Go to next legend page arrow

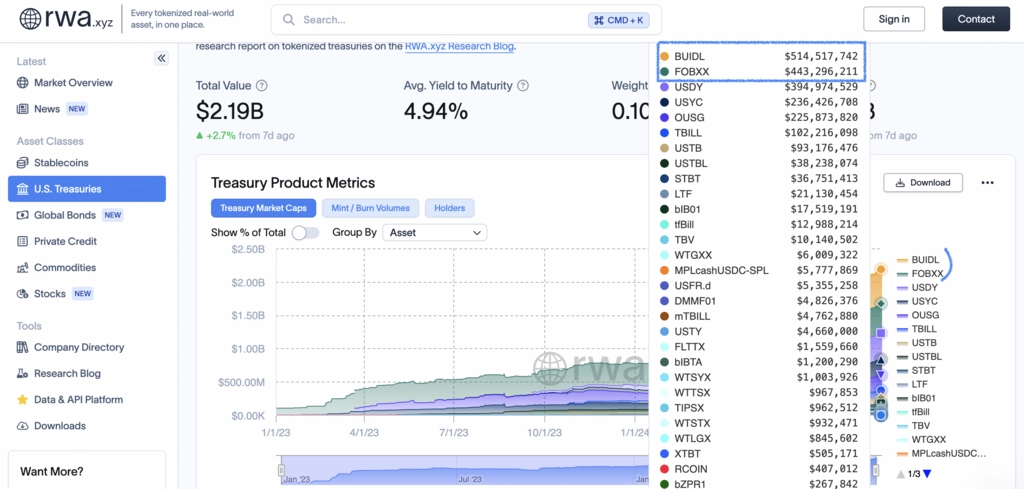coord(927,473)
